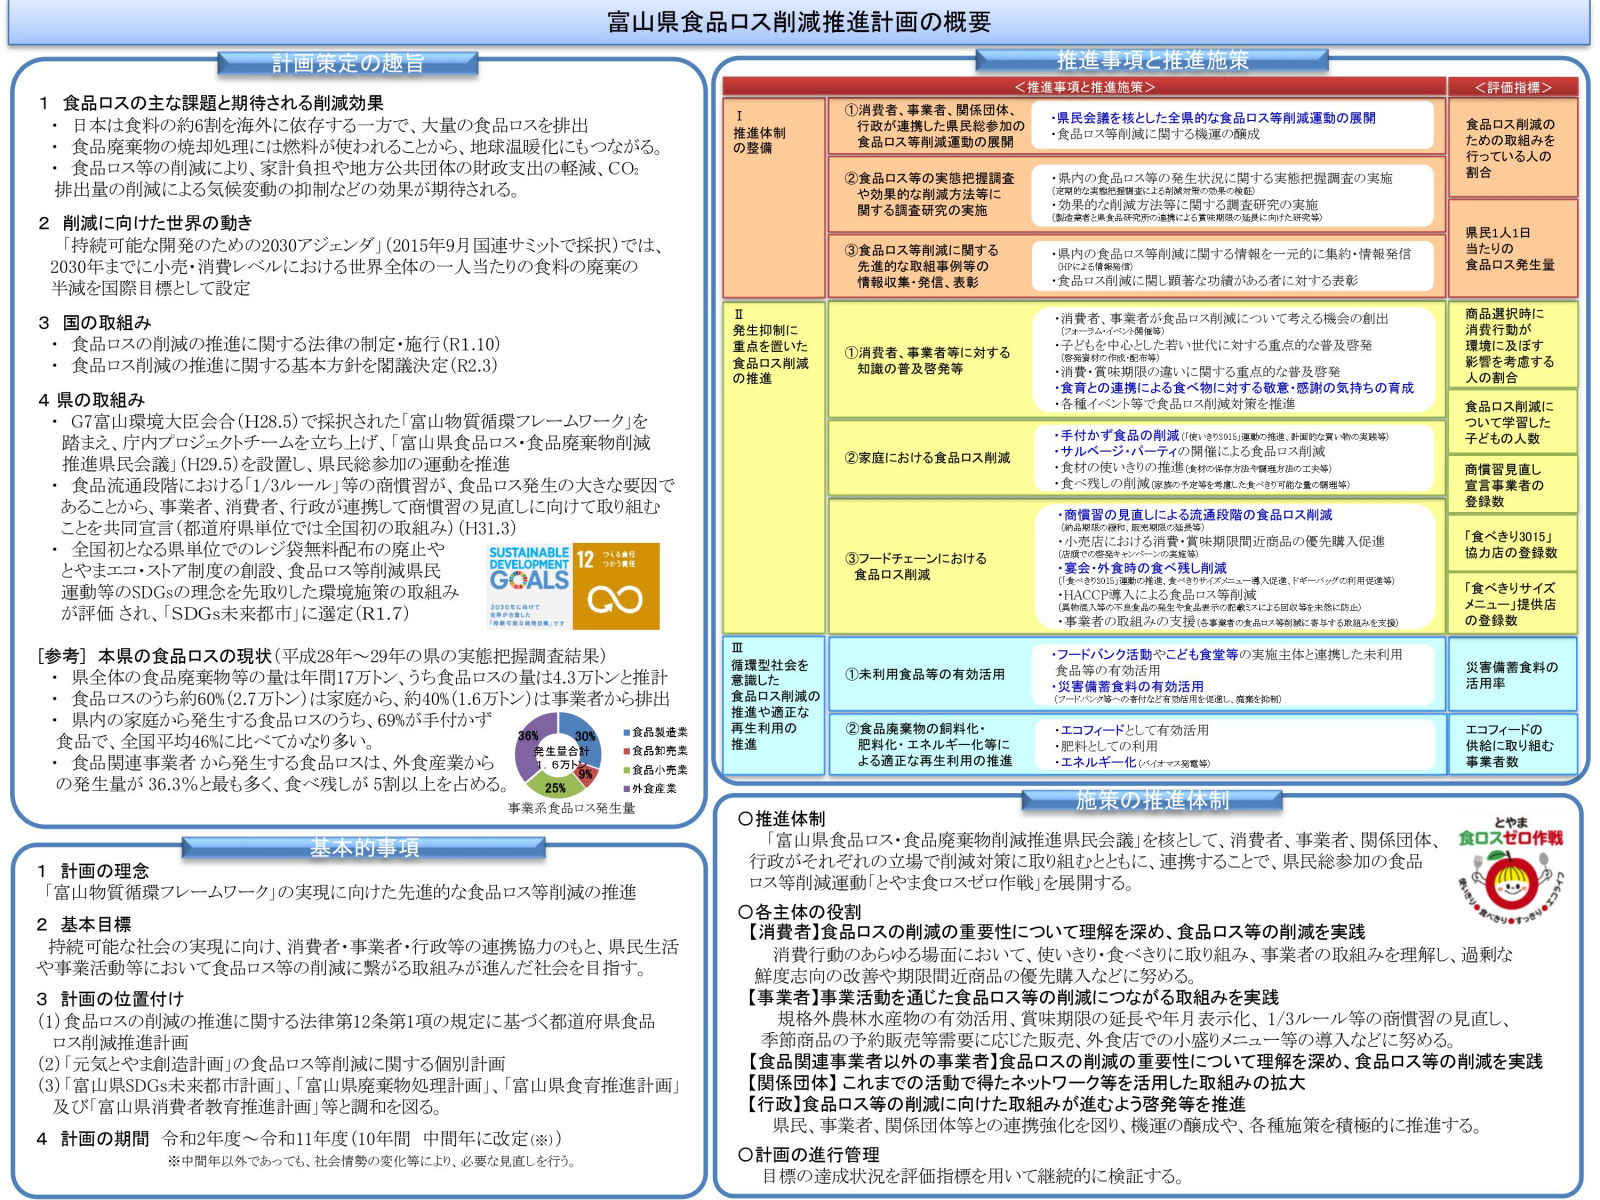This screenshot has height=1200, width=1600.
Task: Click indicator 災害備蓄食料の活用率
Action: [x=1513, y=674]
